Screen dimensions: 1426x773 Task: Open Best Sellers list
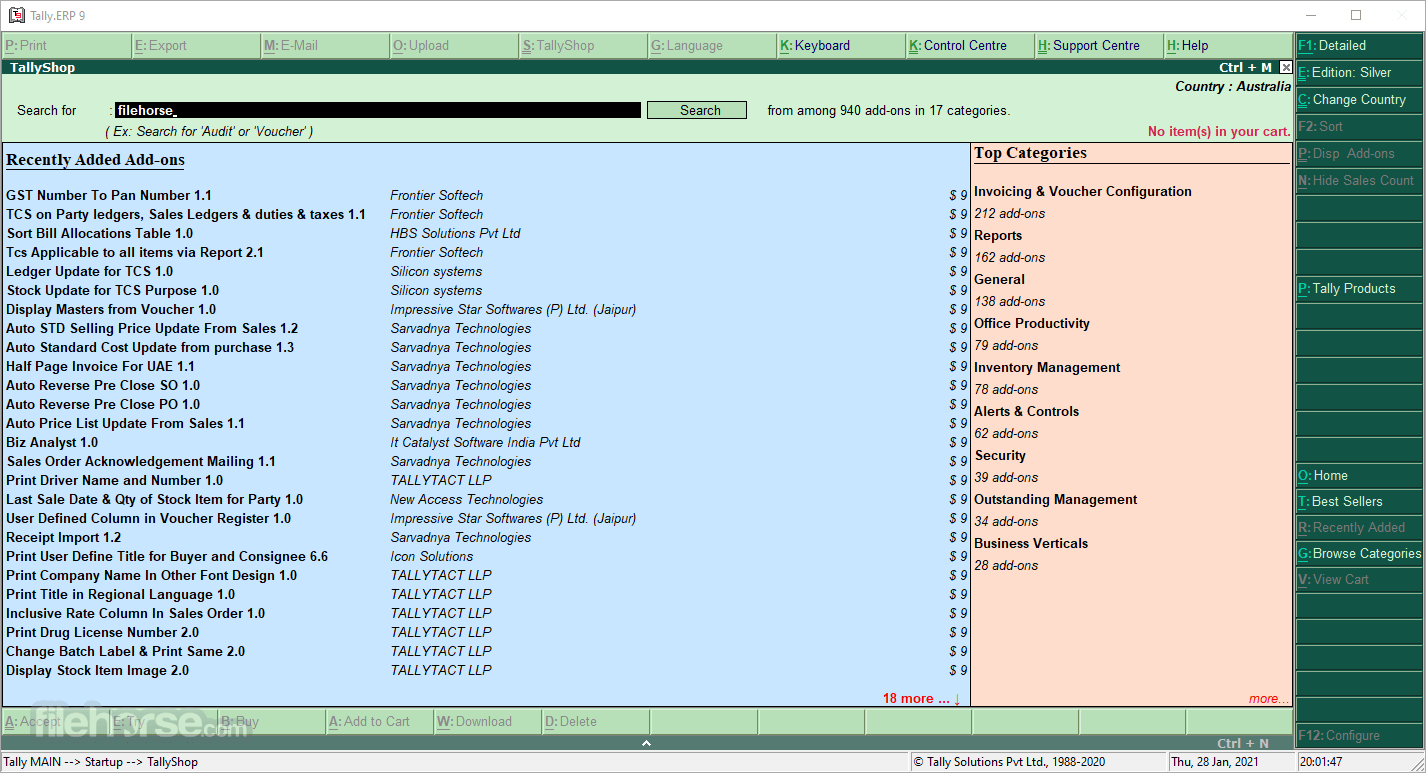[1359, 502]
